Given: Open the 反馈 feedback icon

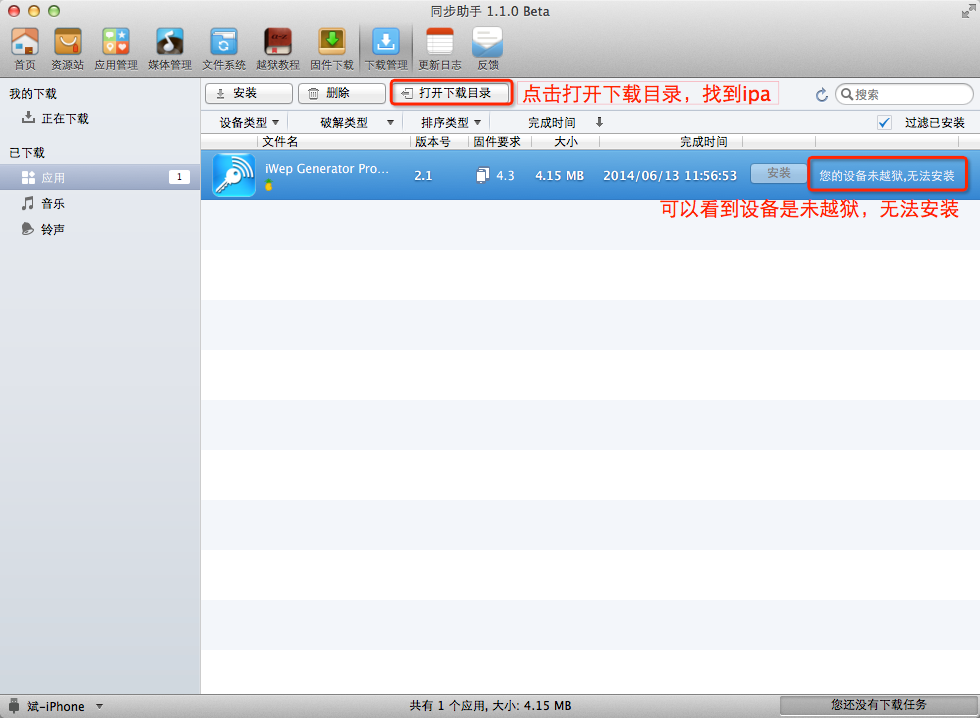Looking at the screenshot, I should click(x=487, y=45).
